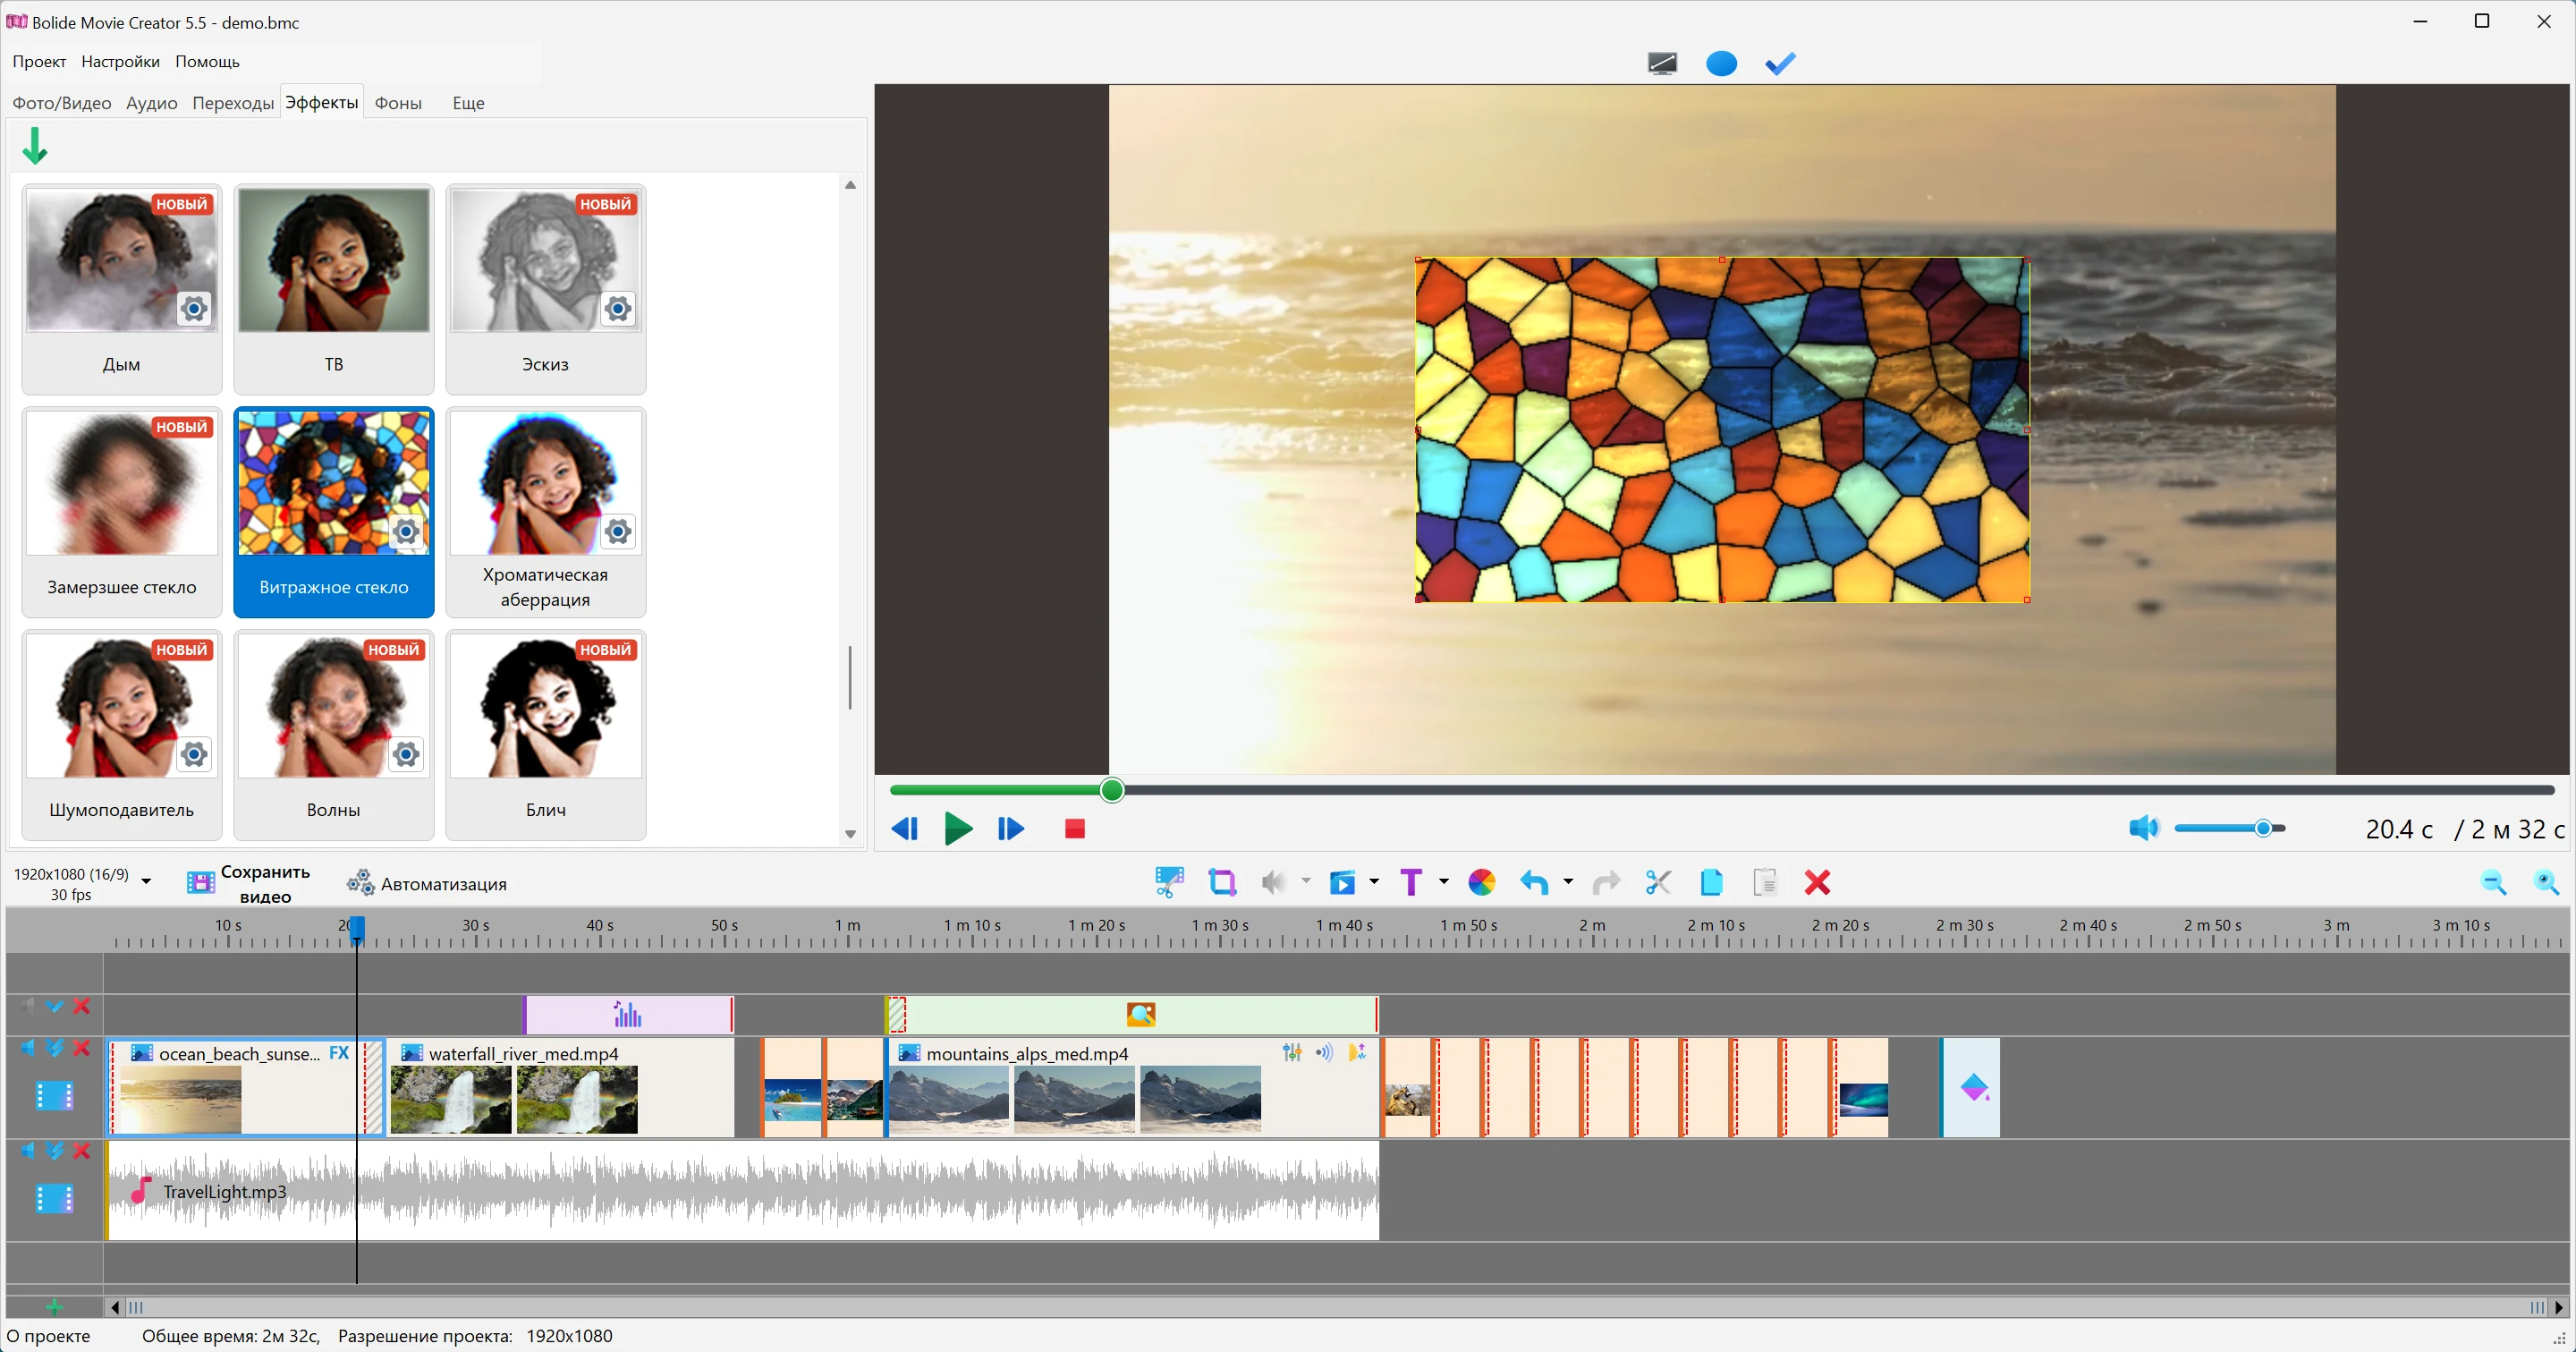Play the preview with green triangle
The width and height of the screenshot is (2576, 1352).
coord(958,828)
